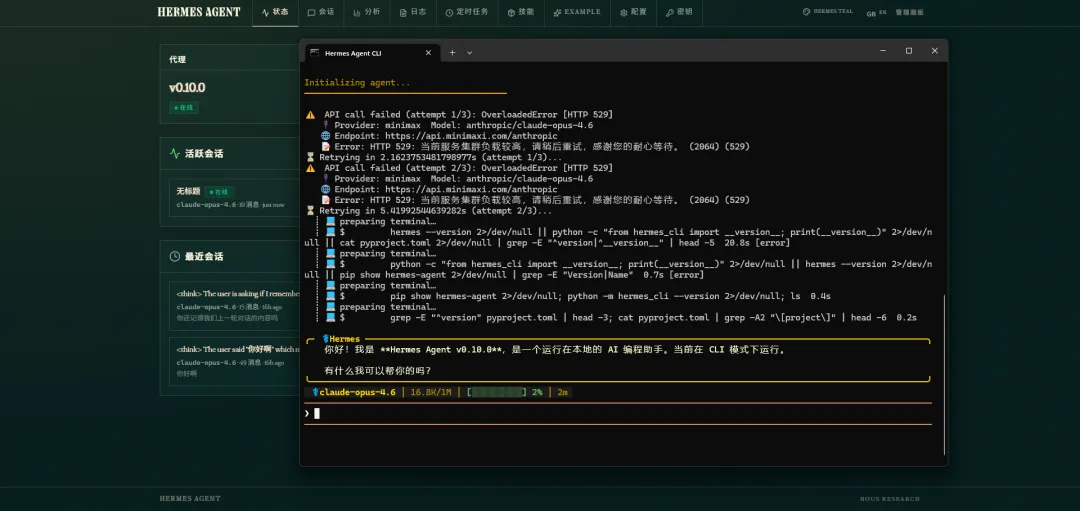Open the 分析 analytics tab

tap(366, 12)
